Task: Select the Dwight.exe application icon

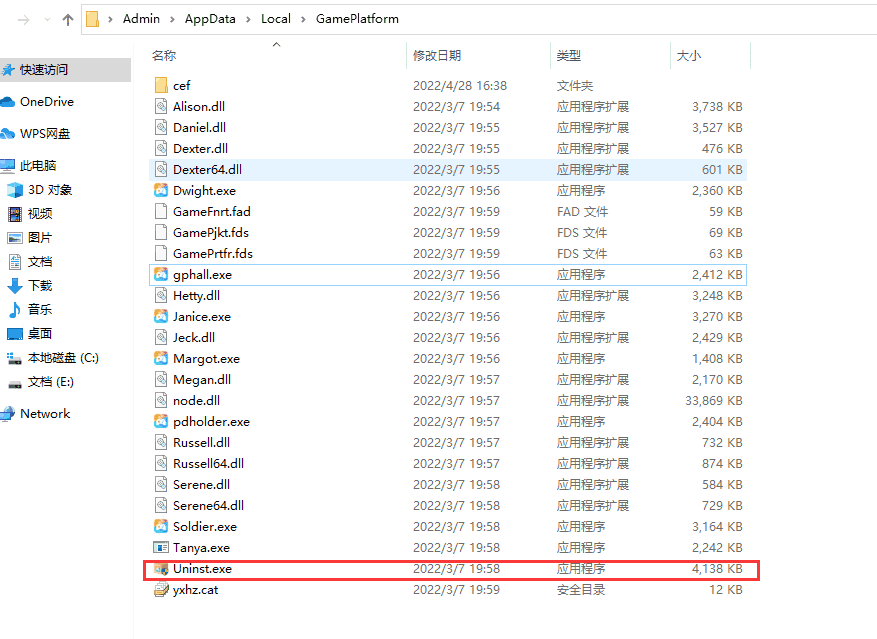Action: [x=160, y=190]
